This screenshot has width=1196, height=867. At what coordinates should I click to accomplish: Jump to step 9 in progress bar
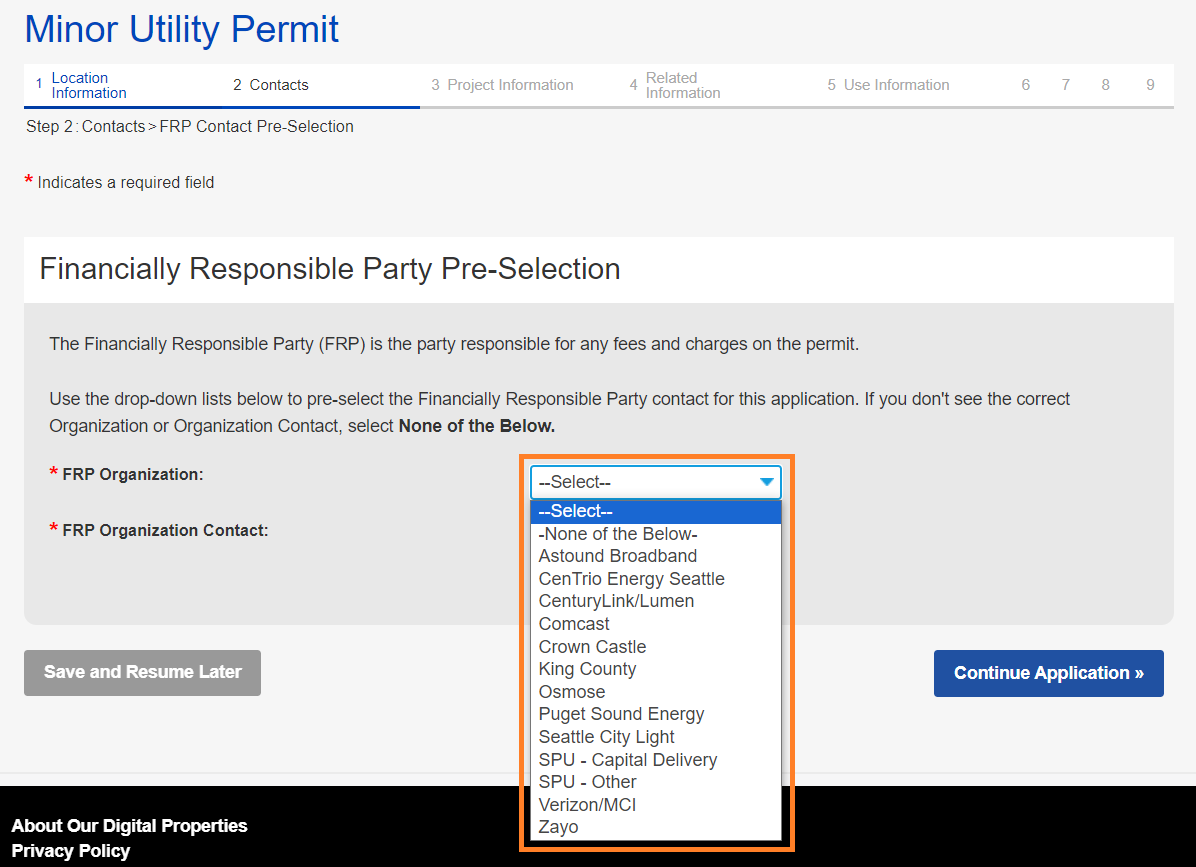tap(1150, 85)
